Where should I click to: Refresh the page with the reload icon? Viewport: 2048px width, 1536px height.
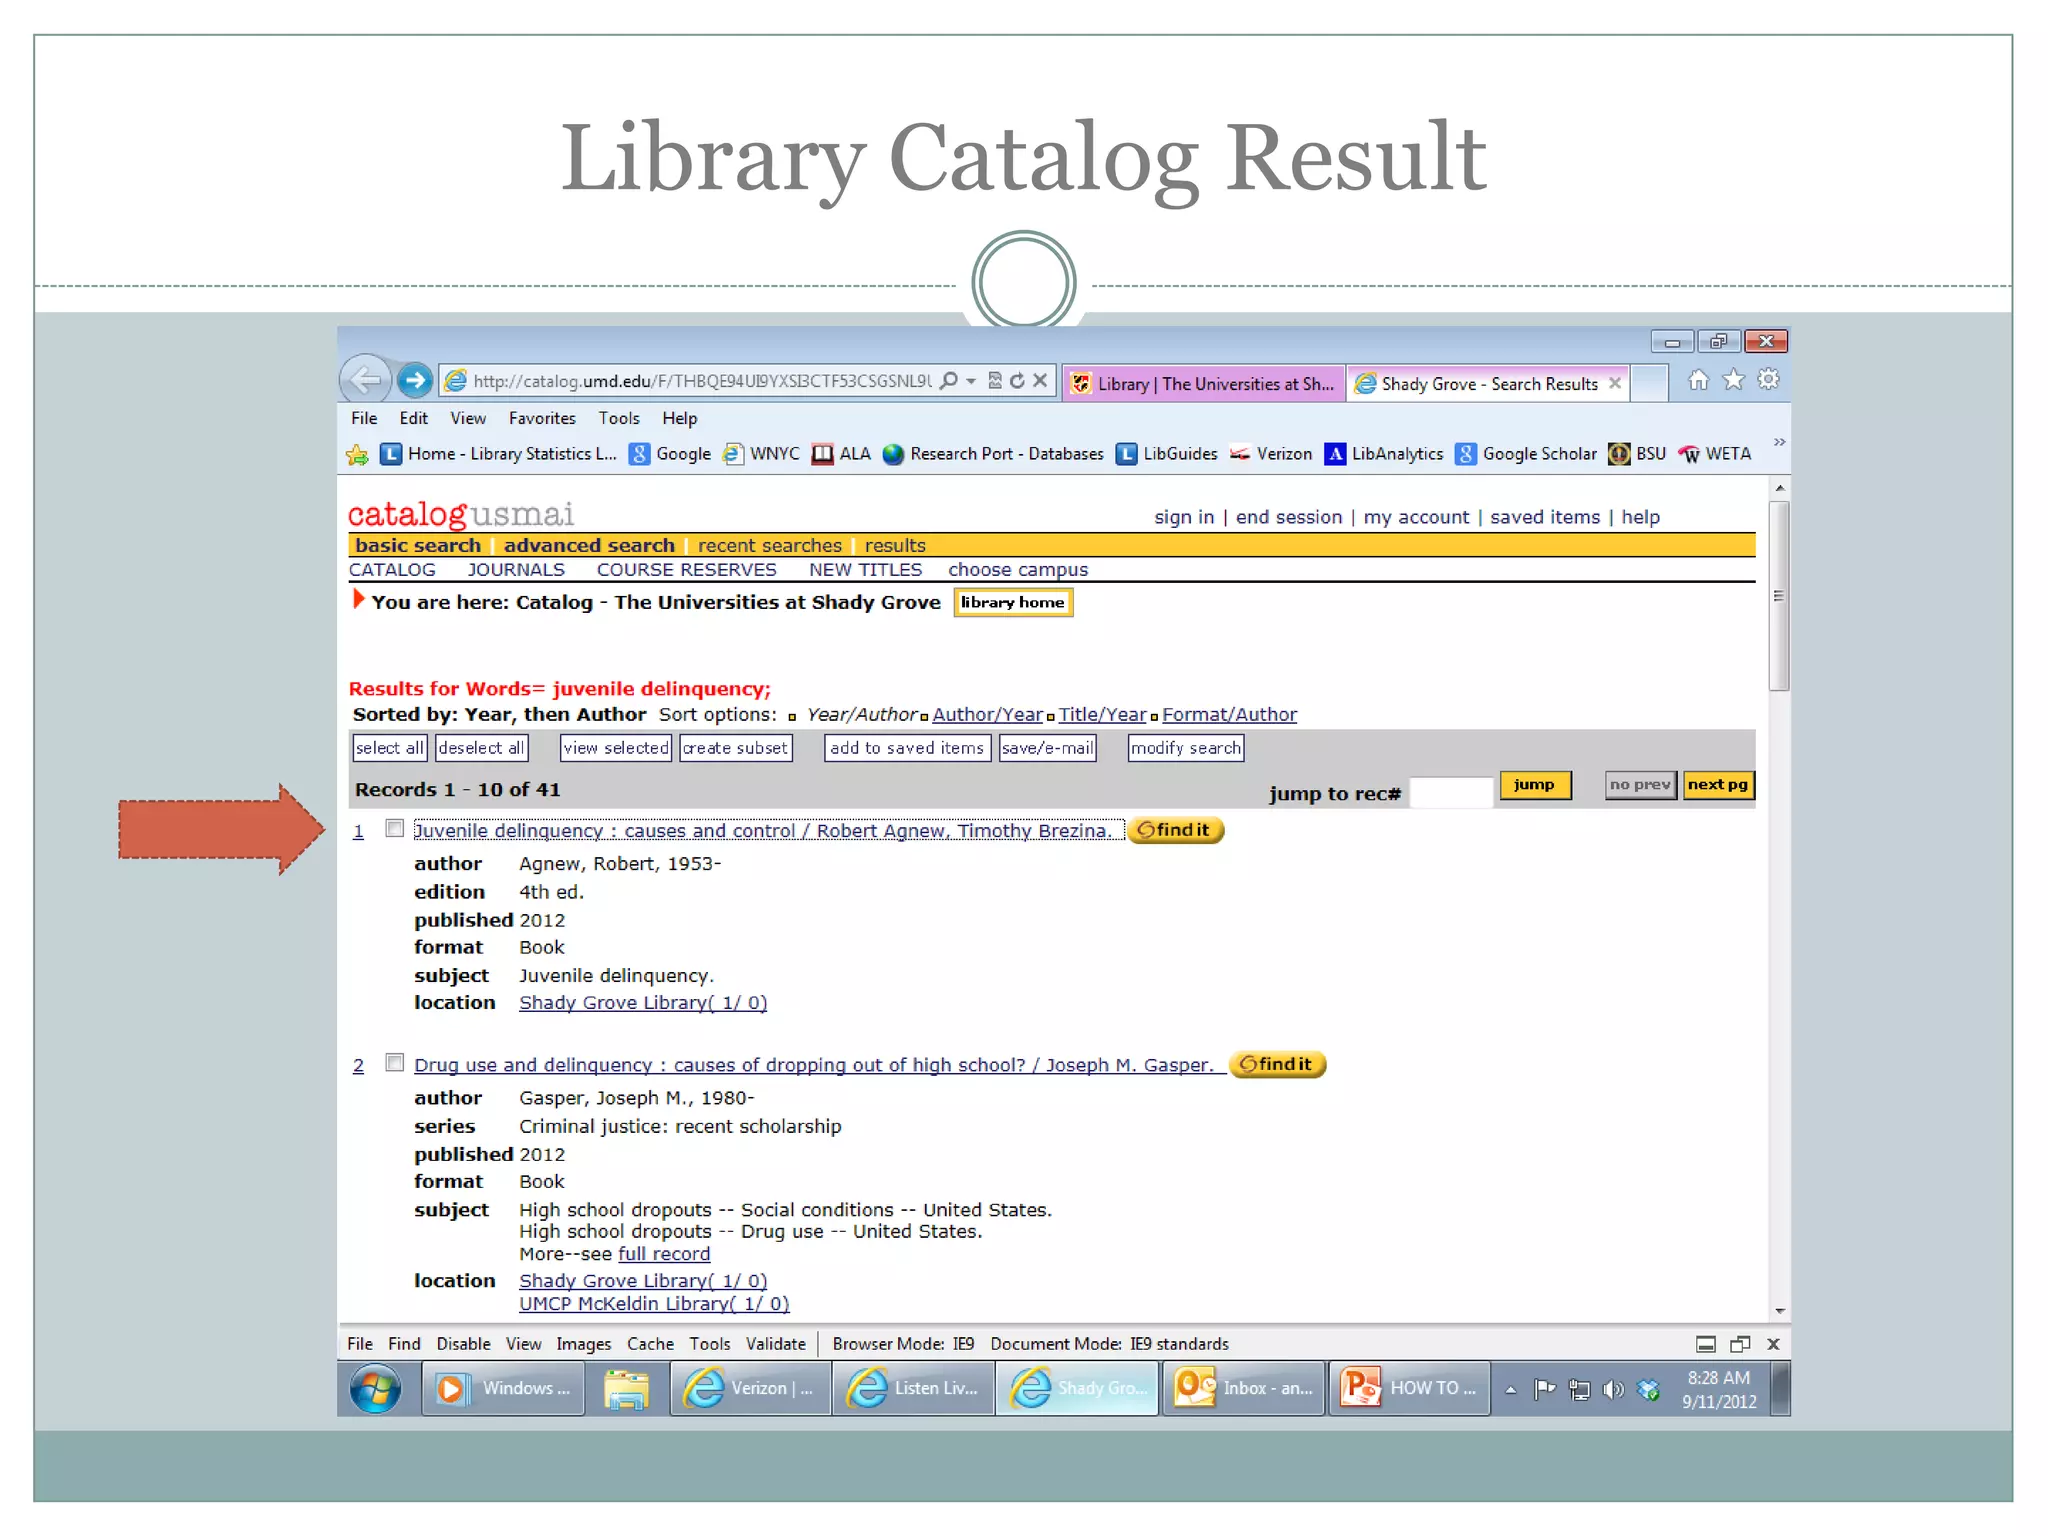click(x=1017, y=381)
